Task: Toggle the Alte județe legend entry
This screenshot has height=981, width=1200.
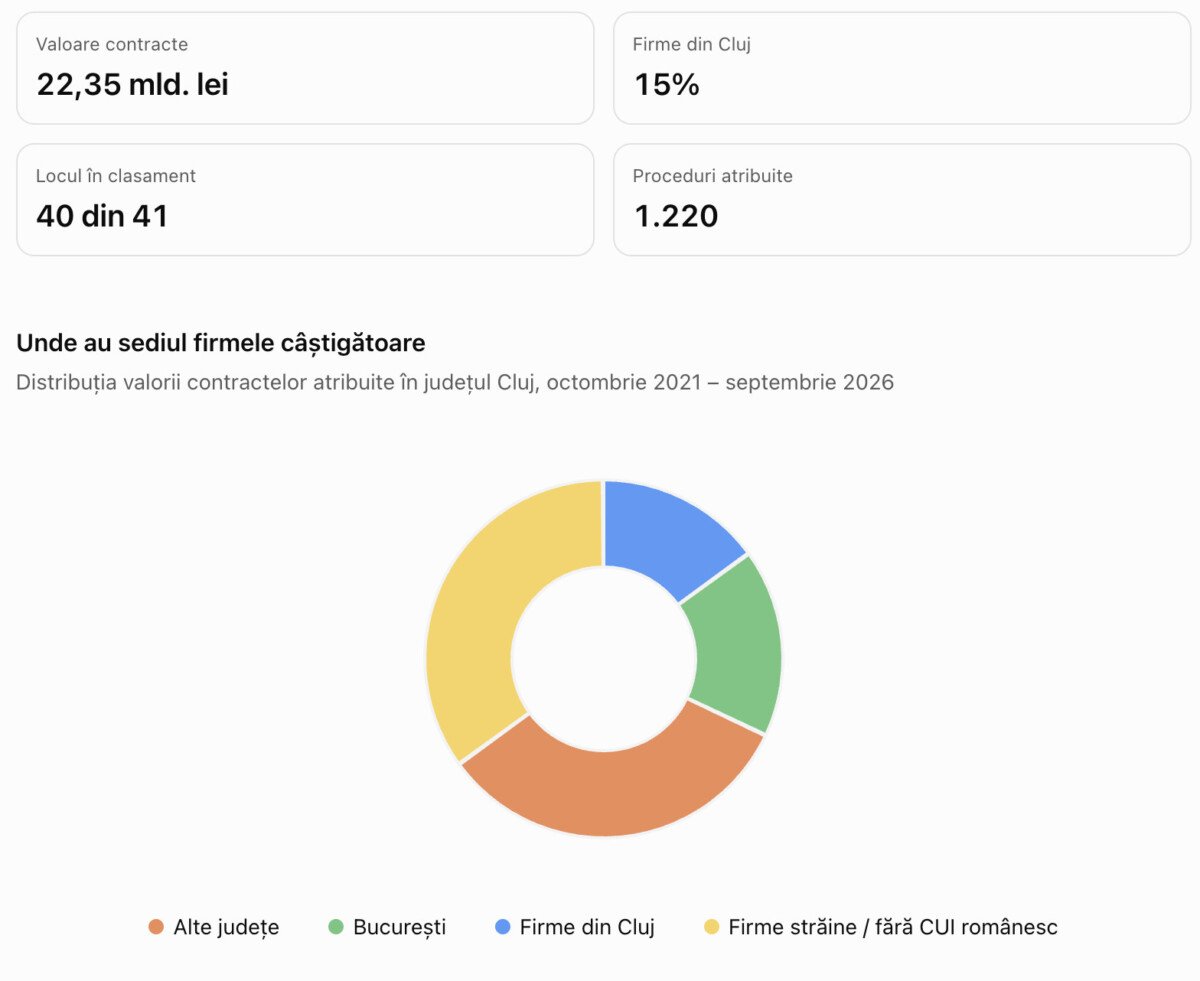Action: [x=213, y=927]
